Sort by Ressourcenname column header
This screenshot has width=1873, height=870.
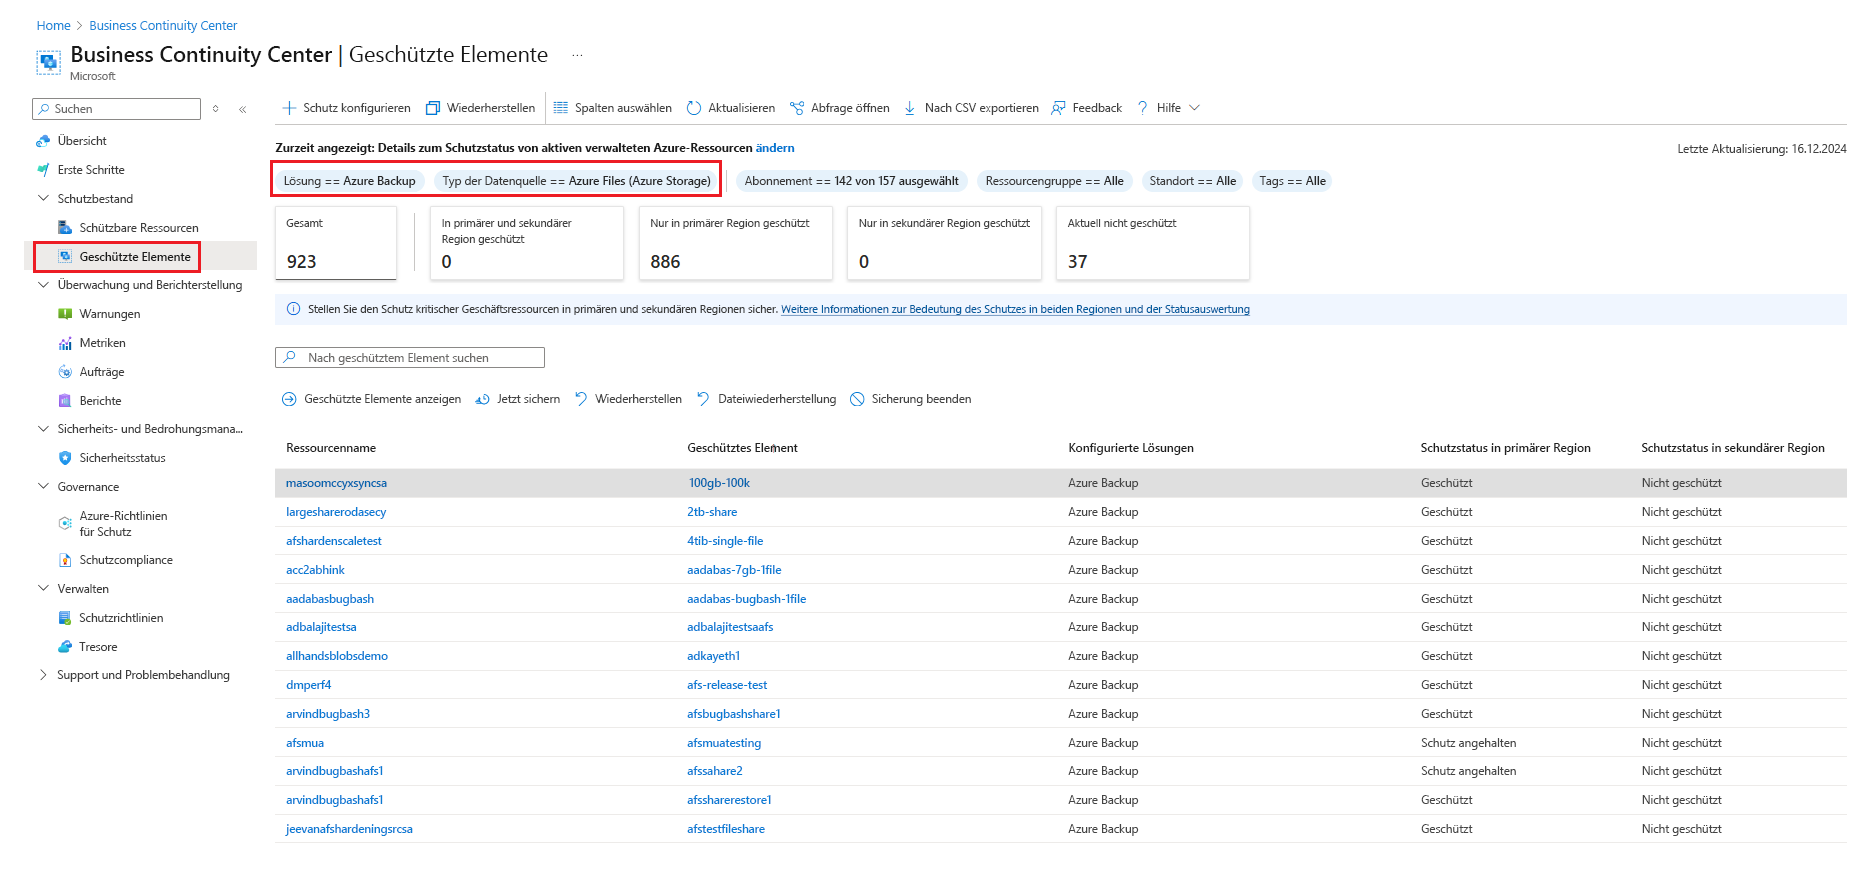(x=331, y=448)
